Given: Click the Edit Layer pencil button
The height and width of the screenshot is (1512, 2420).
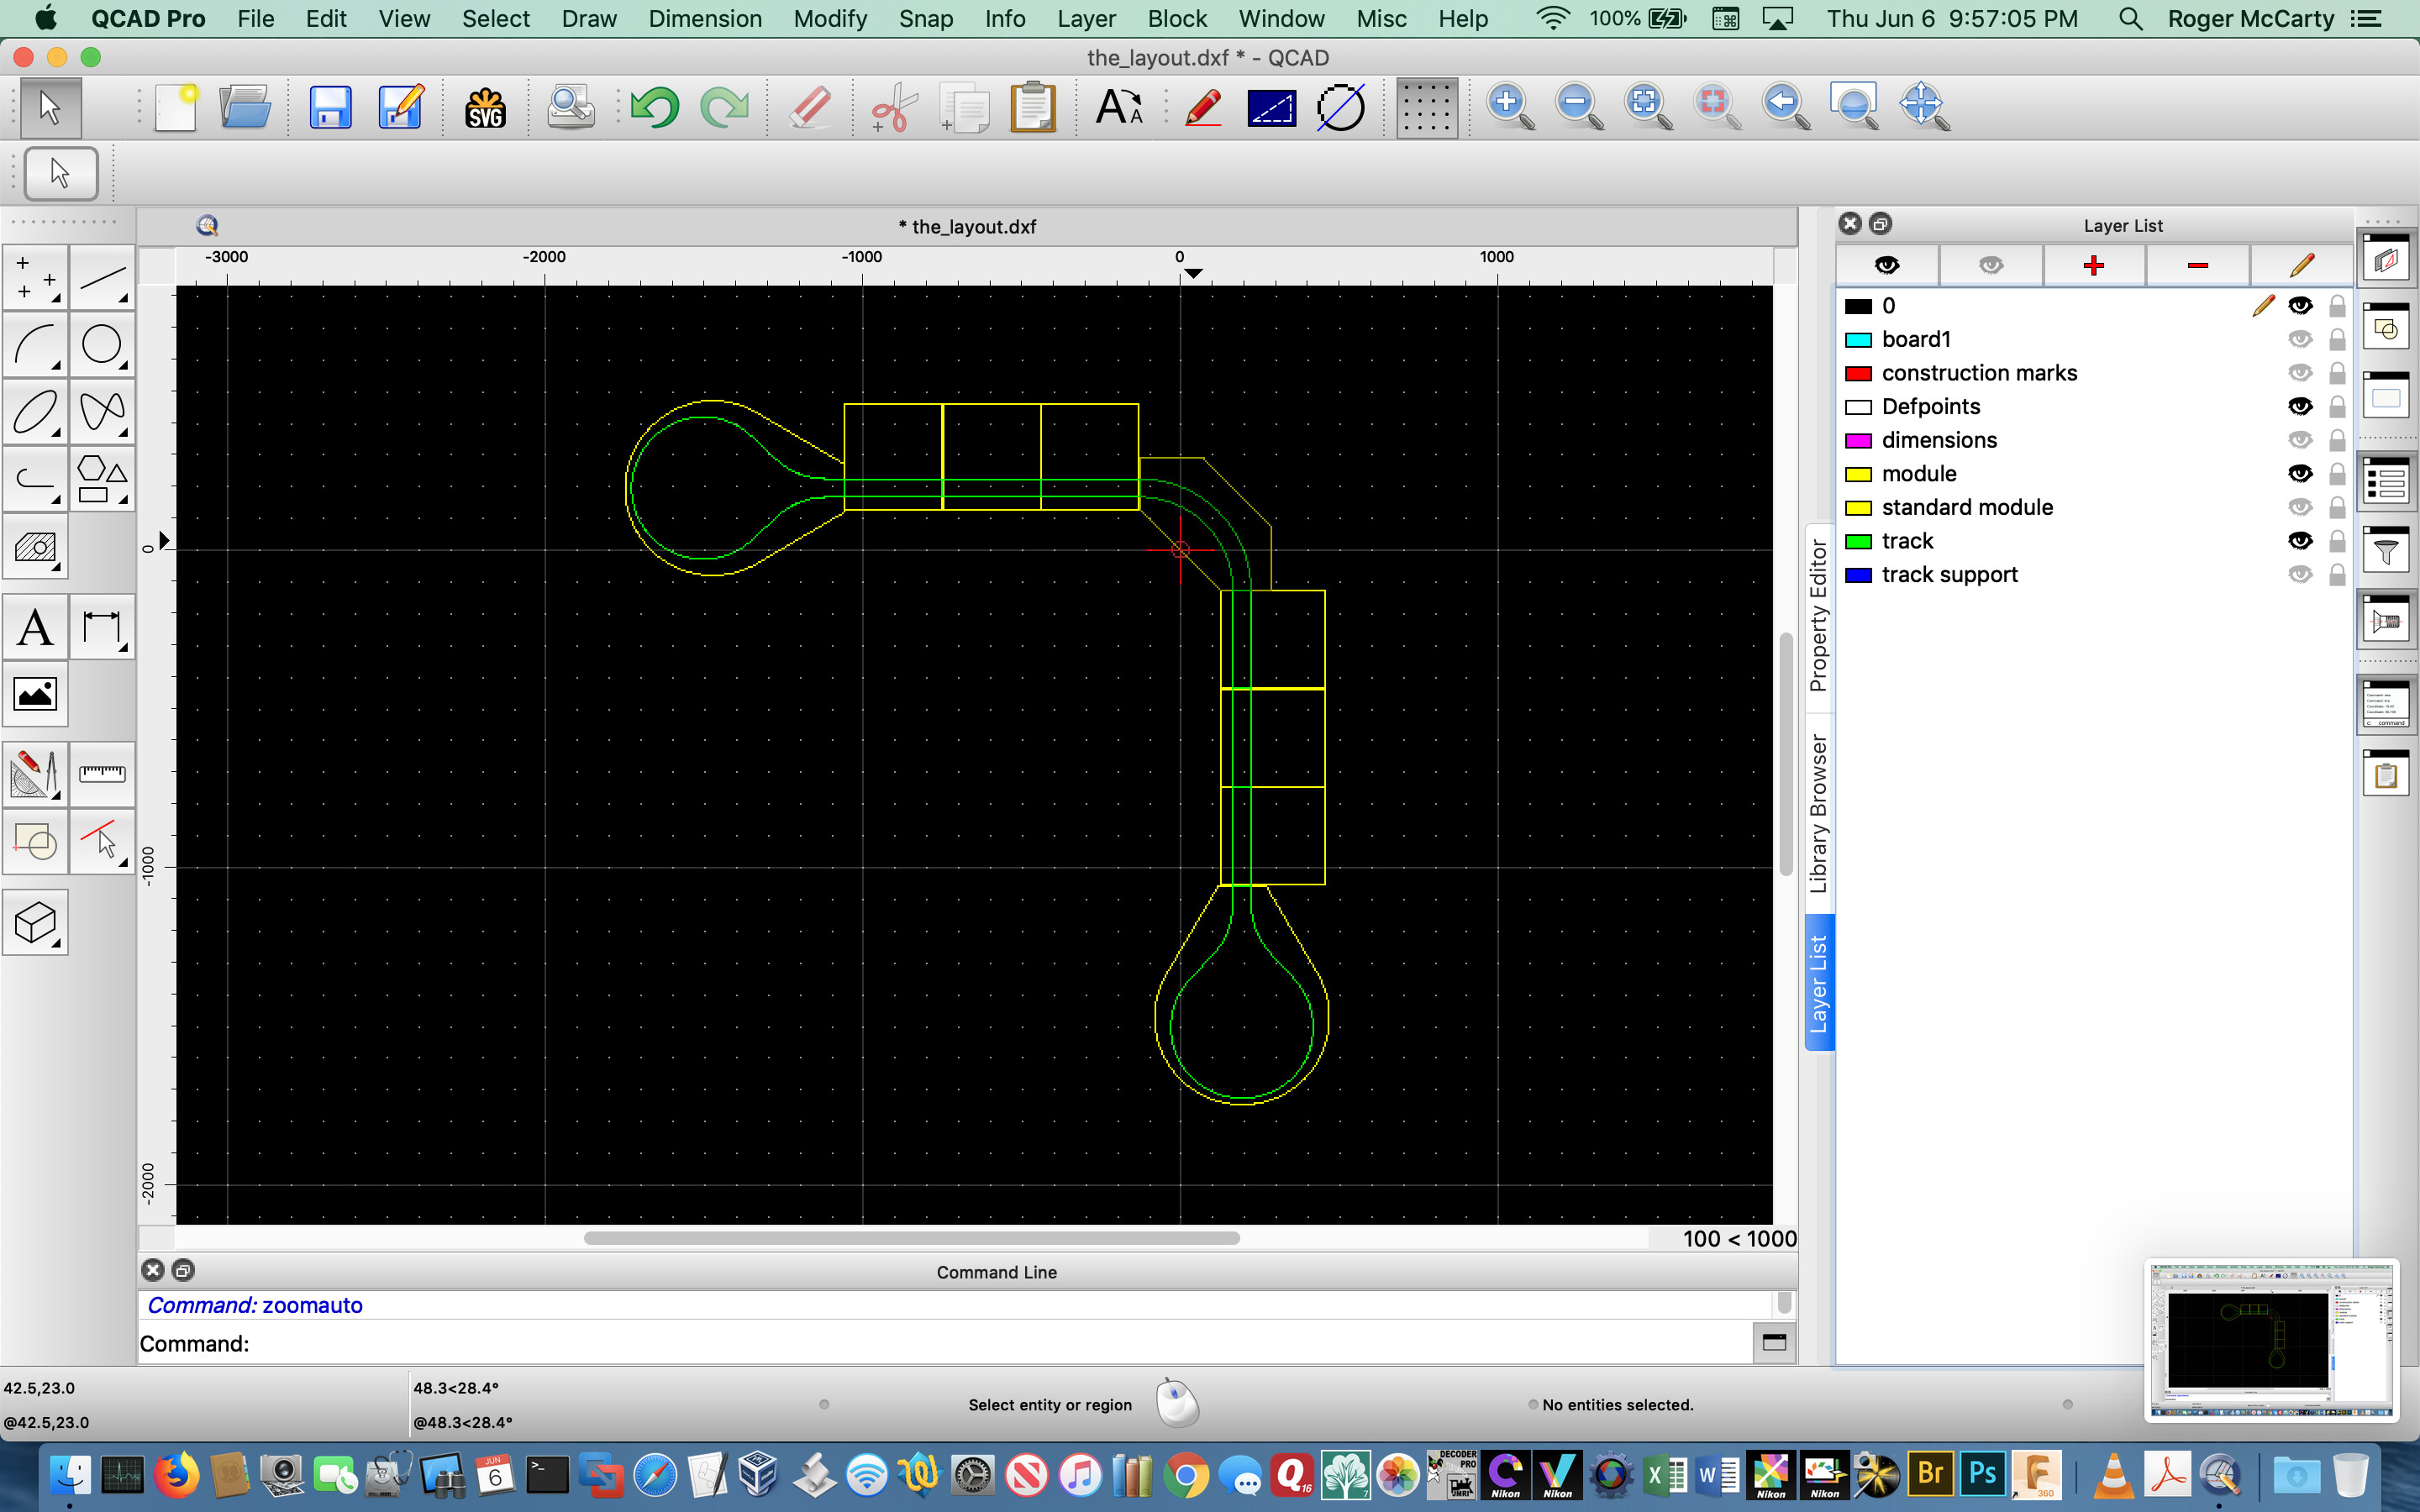Looking at the screenshot, I should (x=2301, y=265).
